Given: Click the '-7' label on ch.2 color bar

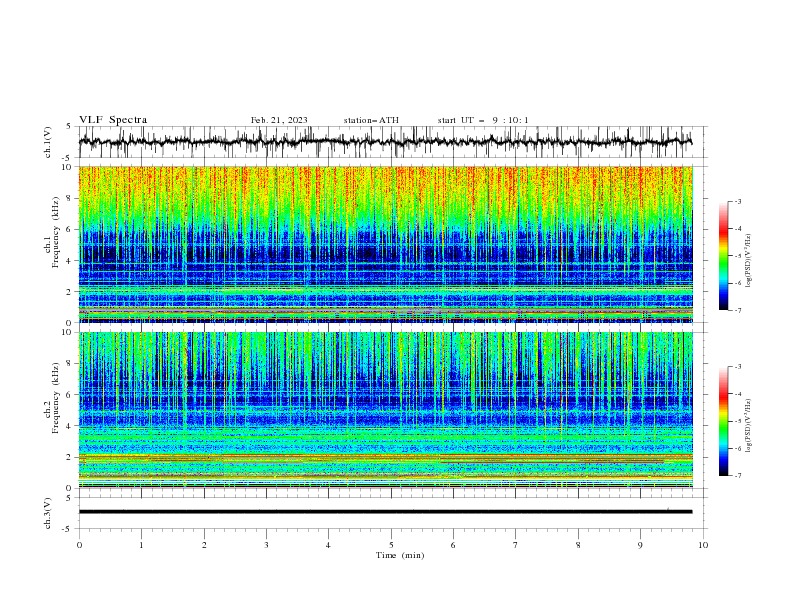Looking at the screenshot, I should tap(737, 476).
